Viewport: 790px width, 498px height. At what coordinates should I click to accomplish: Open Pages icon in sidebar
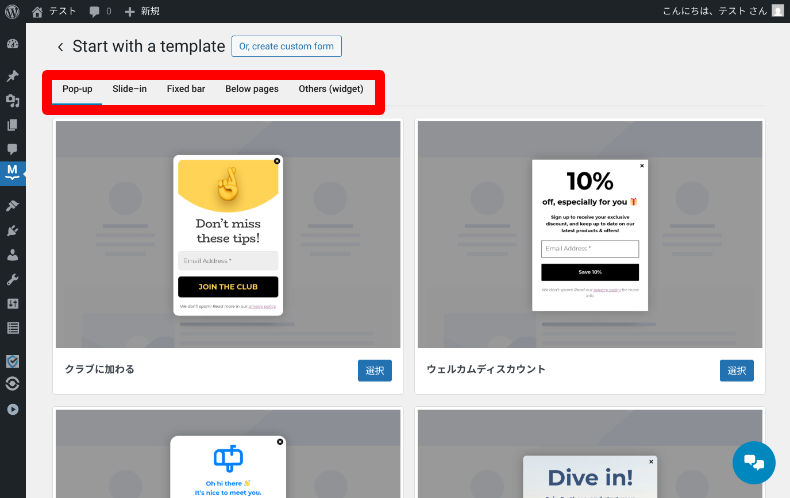(13, 125)
